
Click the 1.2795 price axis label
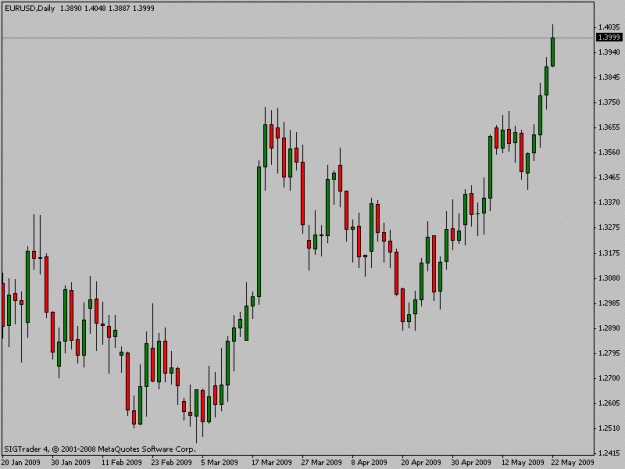[x=609, y=353]
